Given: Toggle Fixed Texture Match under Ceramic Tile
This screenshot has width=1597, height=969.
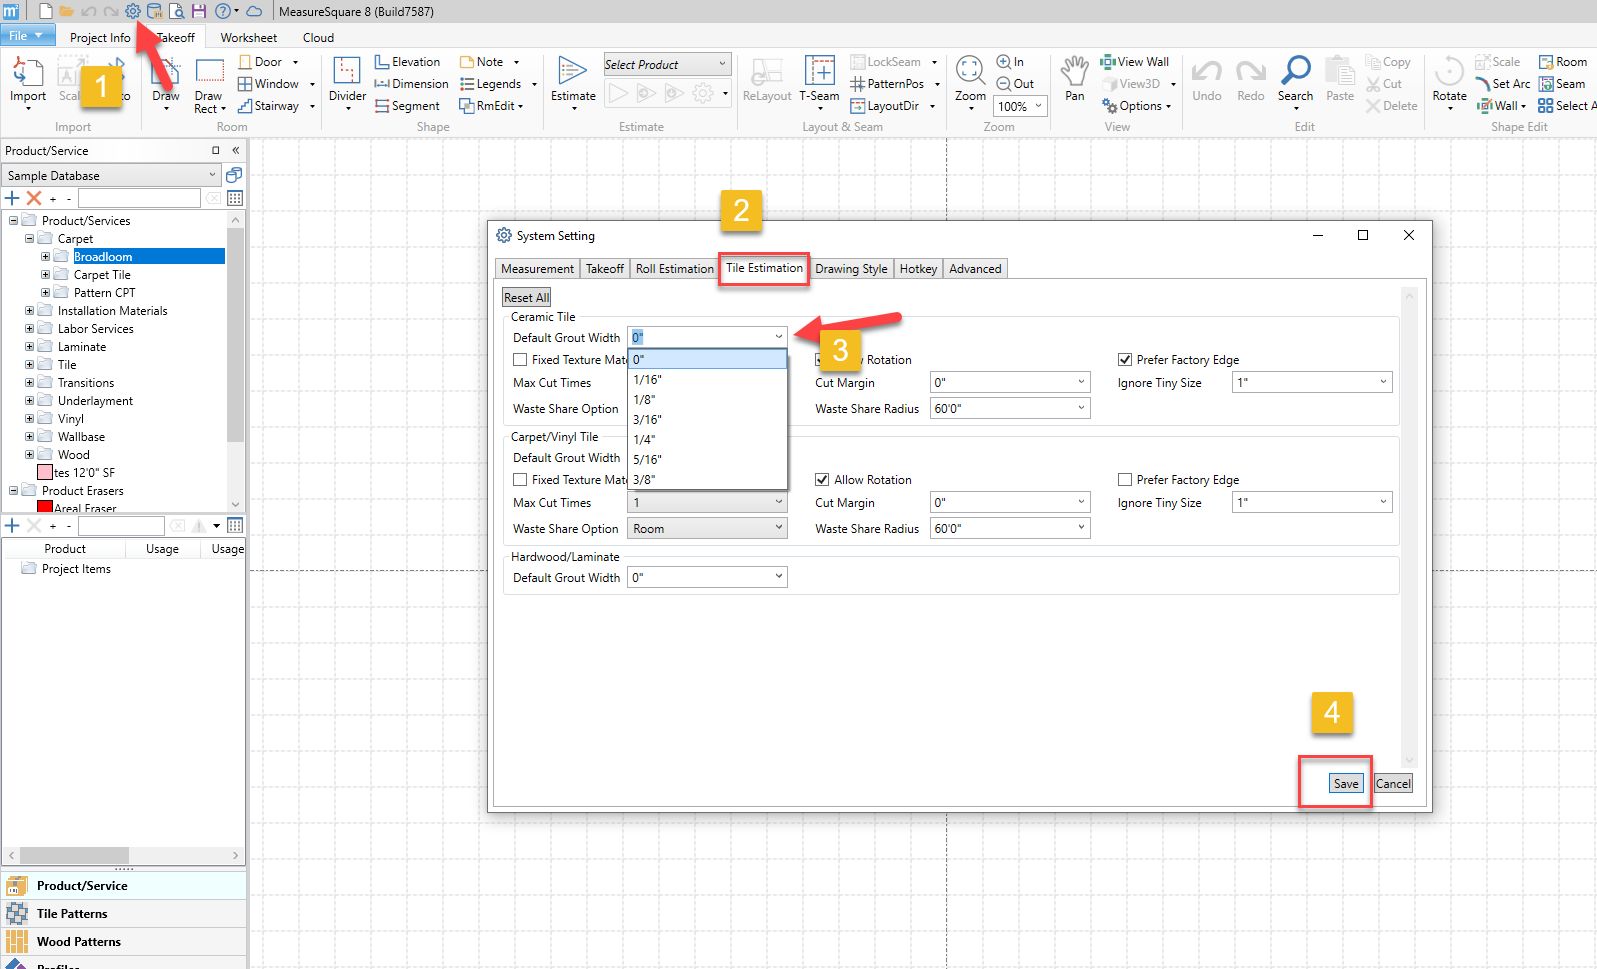Looking at the screenshot, I should (x=520, y=360).
